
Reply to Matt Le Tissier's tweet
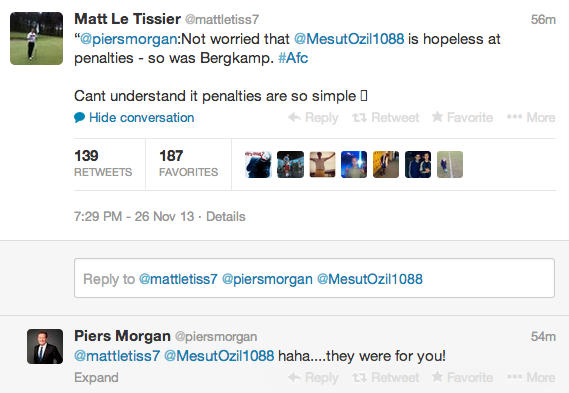point(314,118)
